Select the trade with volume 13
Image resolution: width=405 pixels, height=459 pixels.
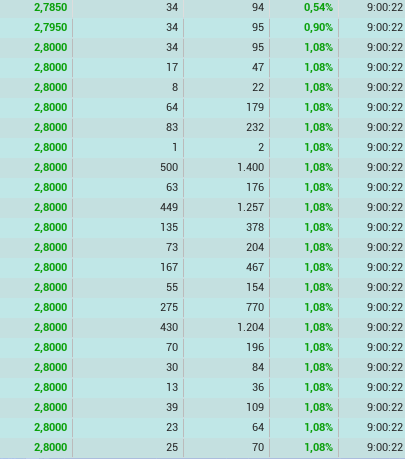(202, 387)
